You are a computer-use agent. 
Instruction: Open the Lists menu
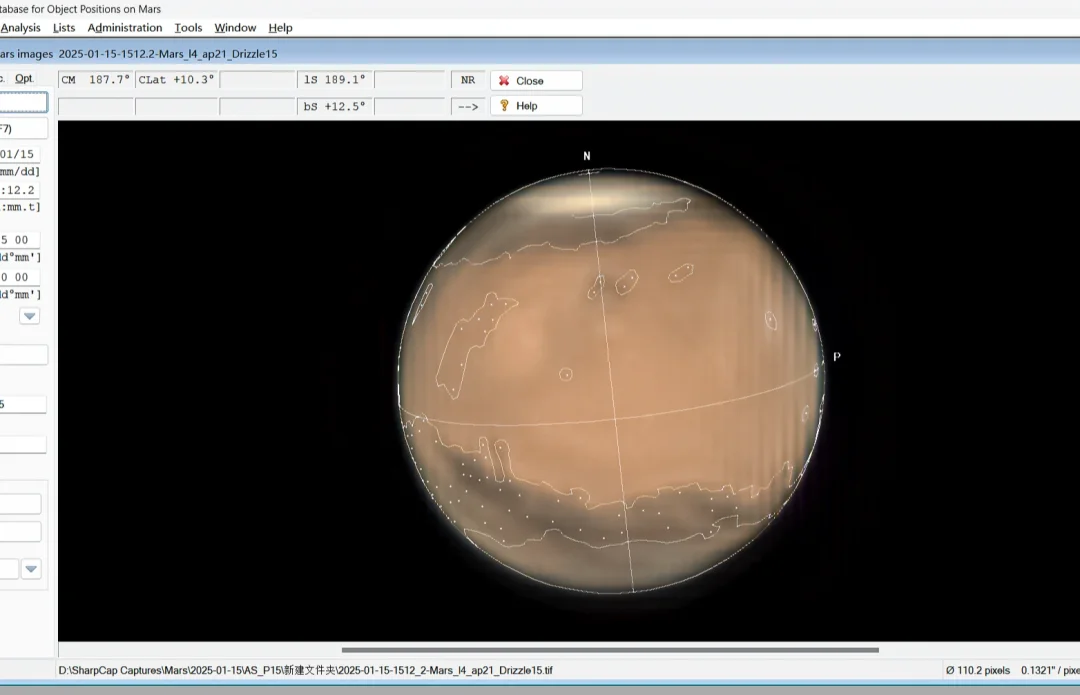tap(64, 28)
